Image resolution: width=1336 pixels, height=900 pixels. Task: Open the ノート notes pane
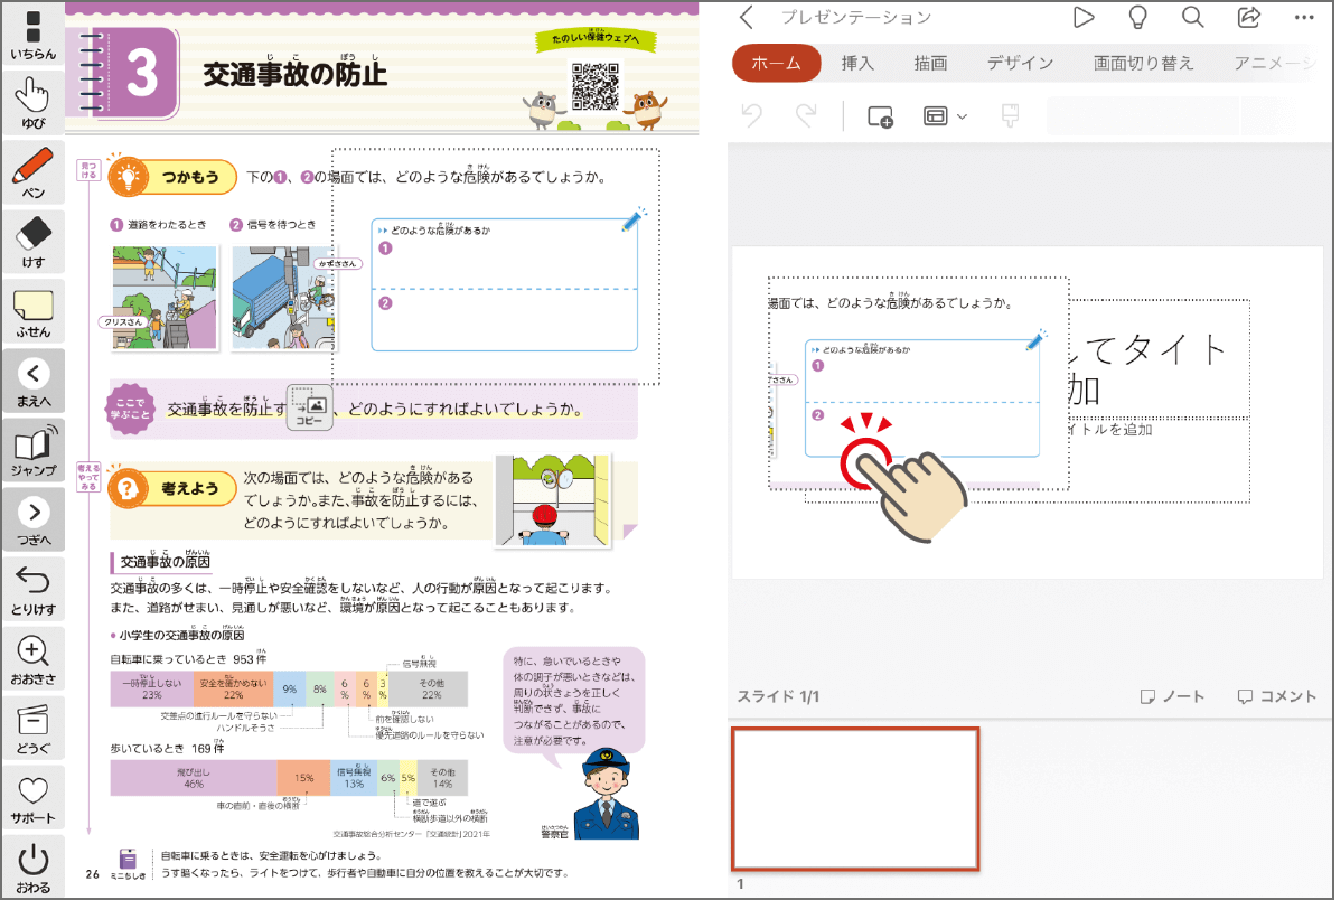pos(1173,696)
